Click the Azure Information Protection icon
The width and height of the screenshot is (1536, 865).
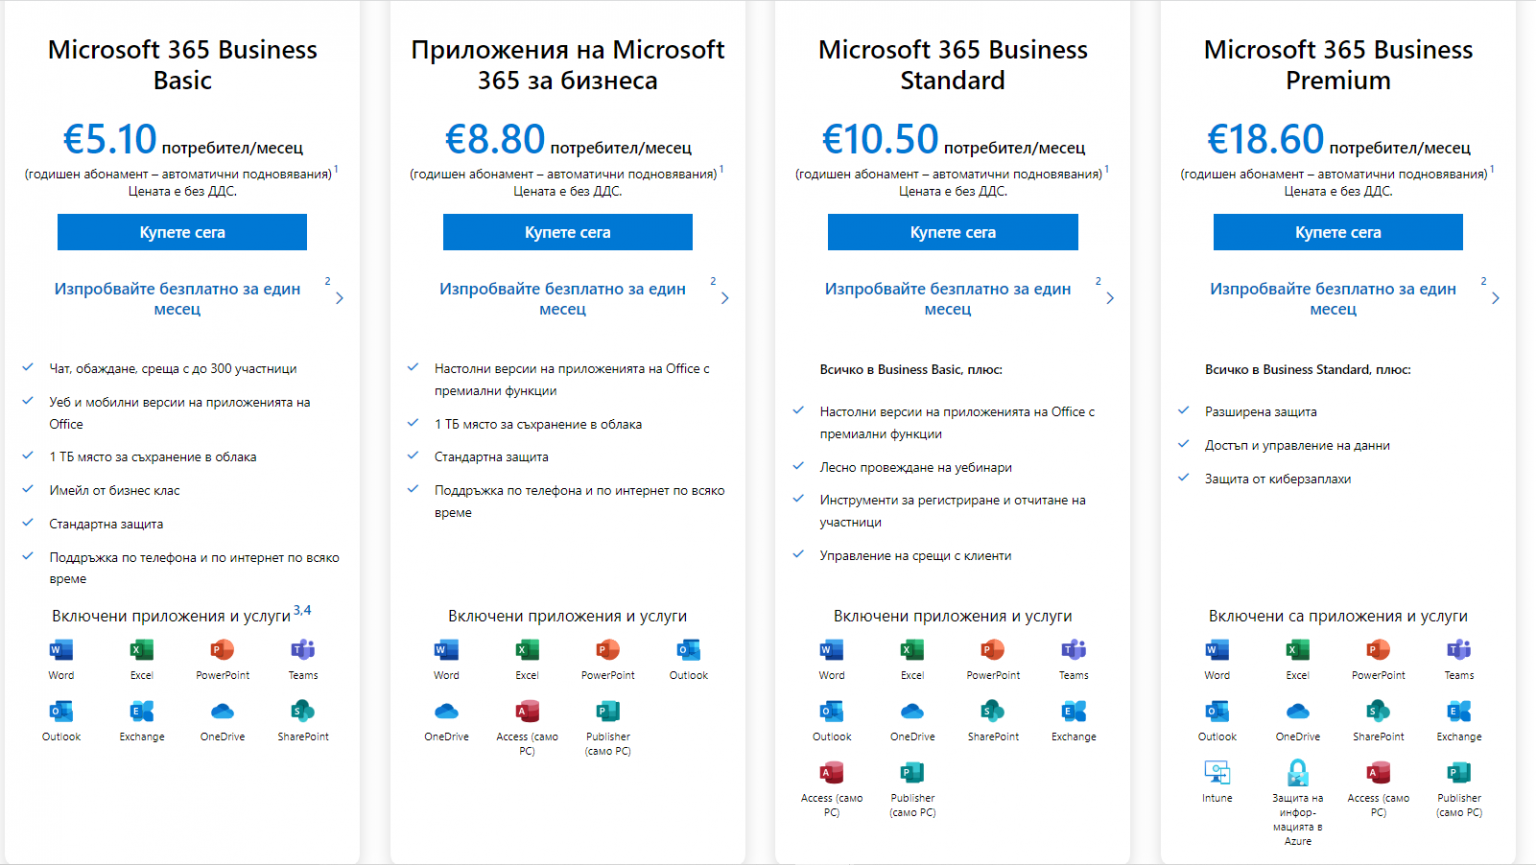coord(1297,773)
